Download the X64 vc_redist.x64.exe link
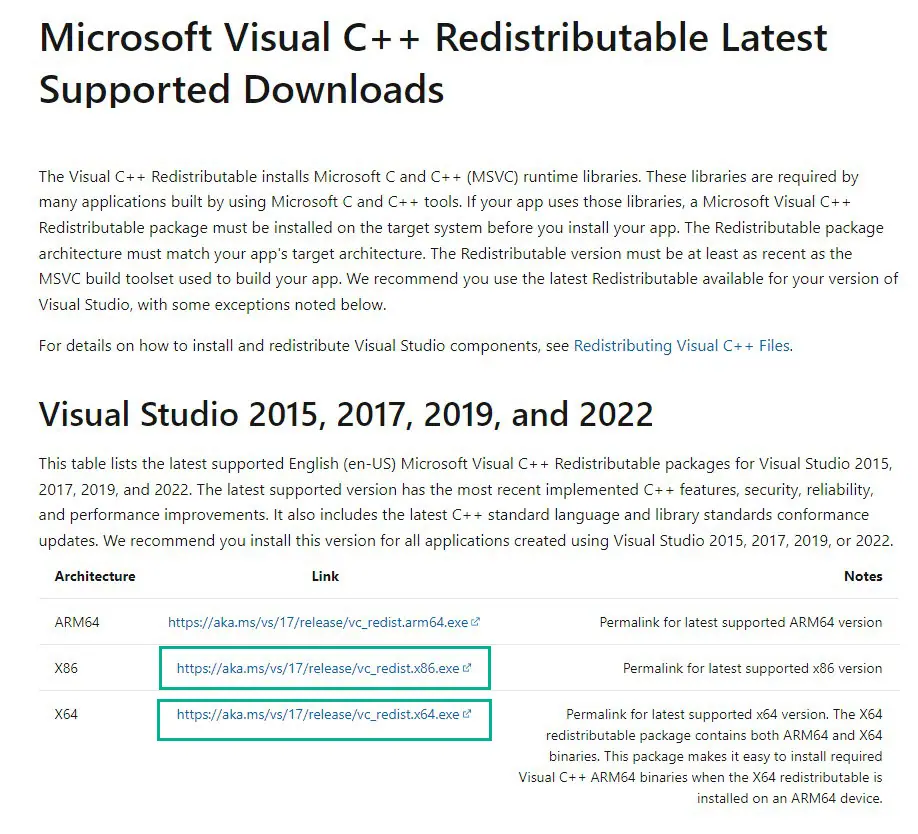The height and width of the screenshot is (834, 918). [x=318, y=715]
